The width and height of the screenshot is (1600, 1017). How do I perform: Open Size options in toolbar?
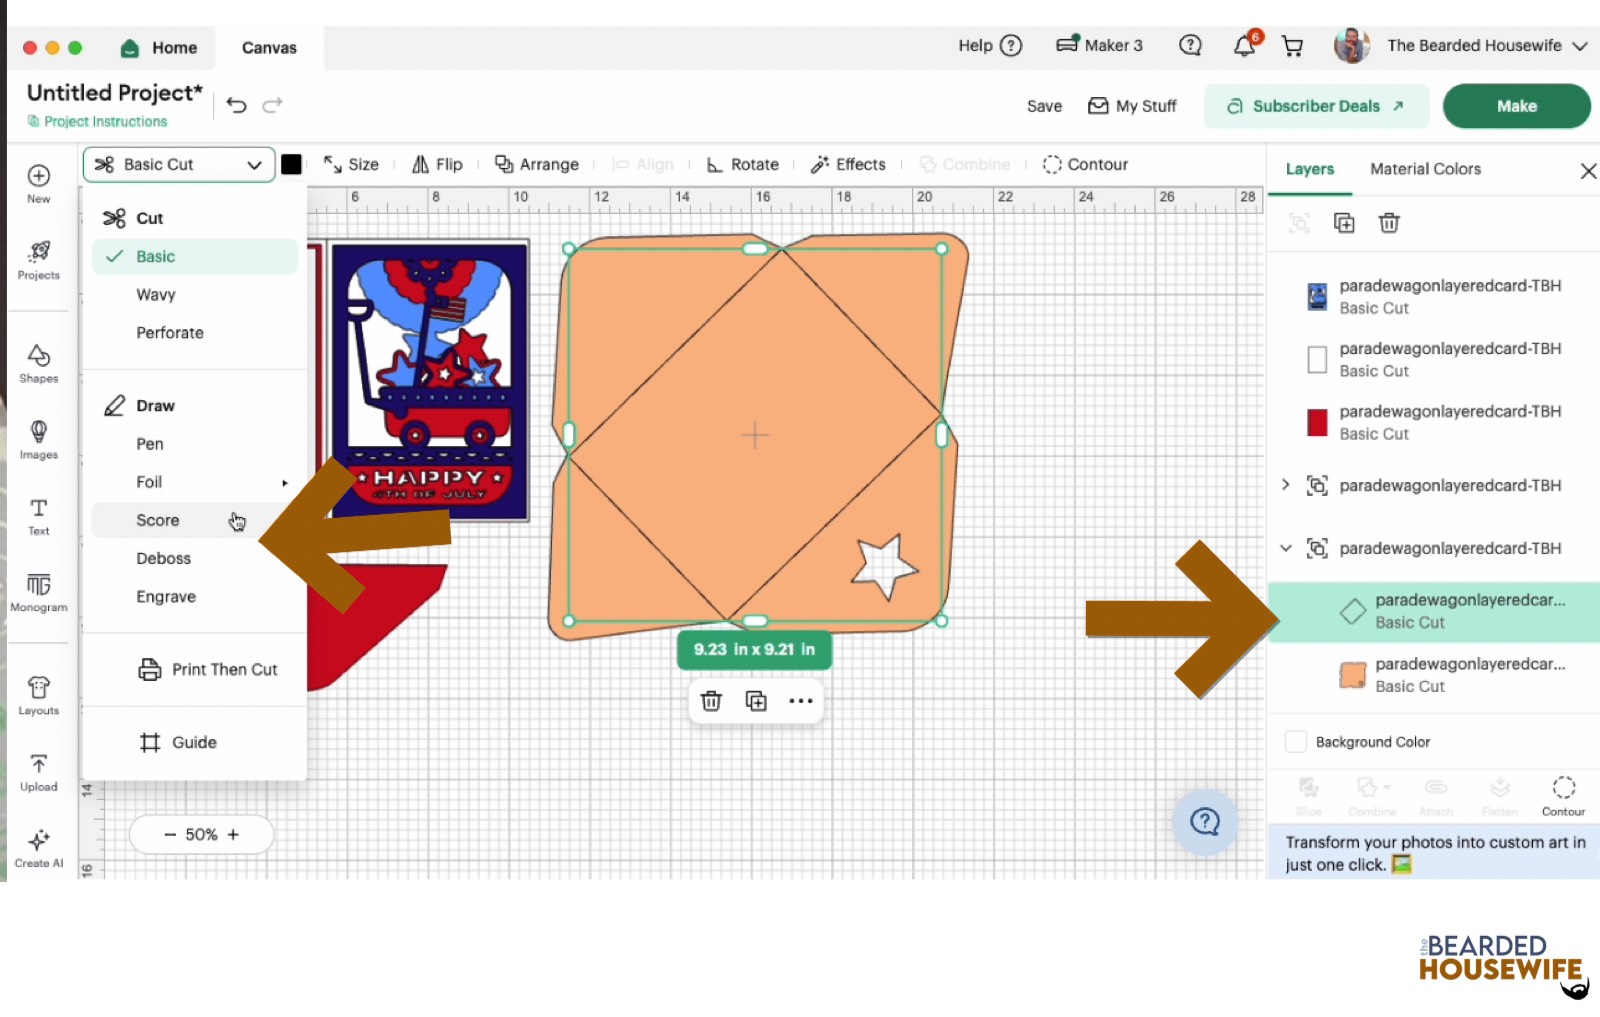[351, 164]
